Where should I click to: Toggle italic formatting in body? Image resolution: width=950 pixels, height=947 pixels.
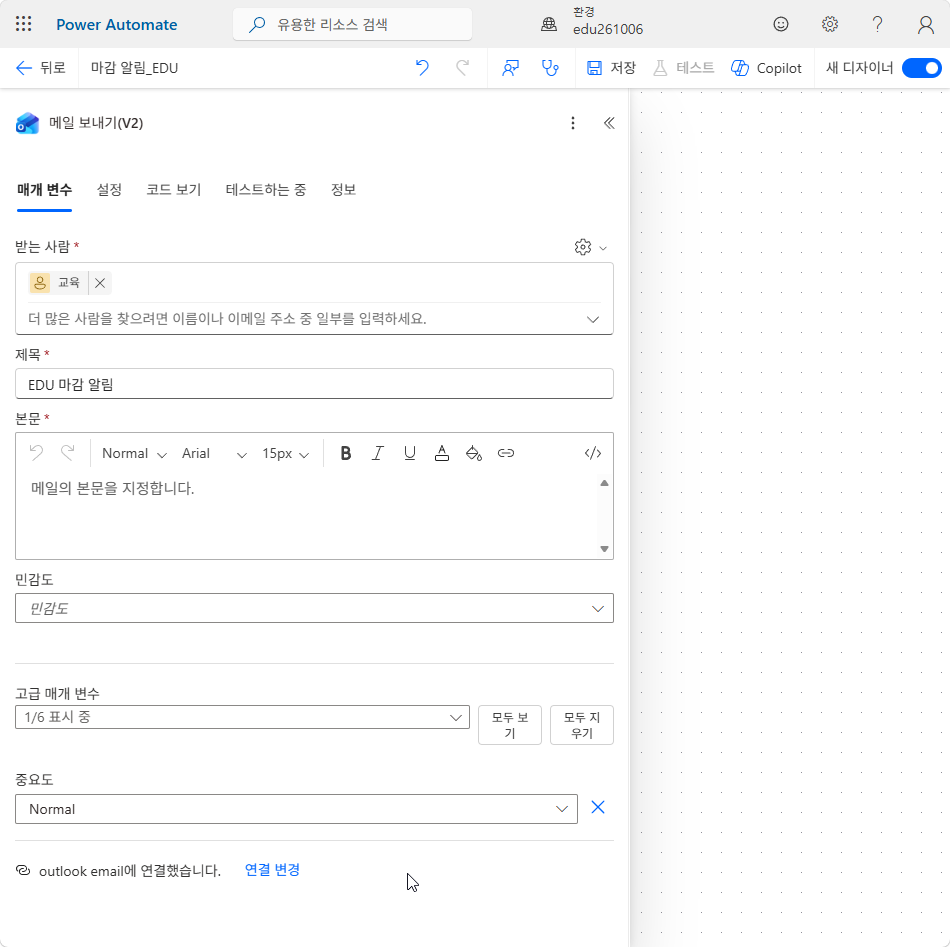click(x=377, y=453)
